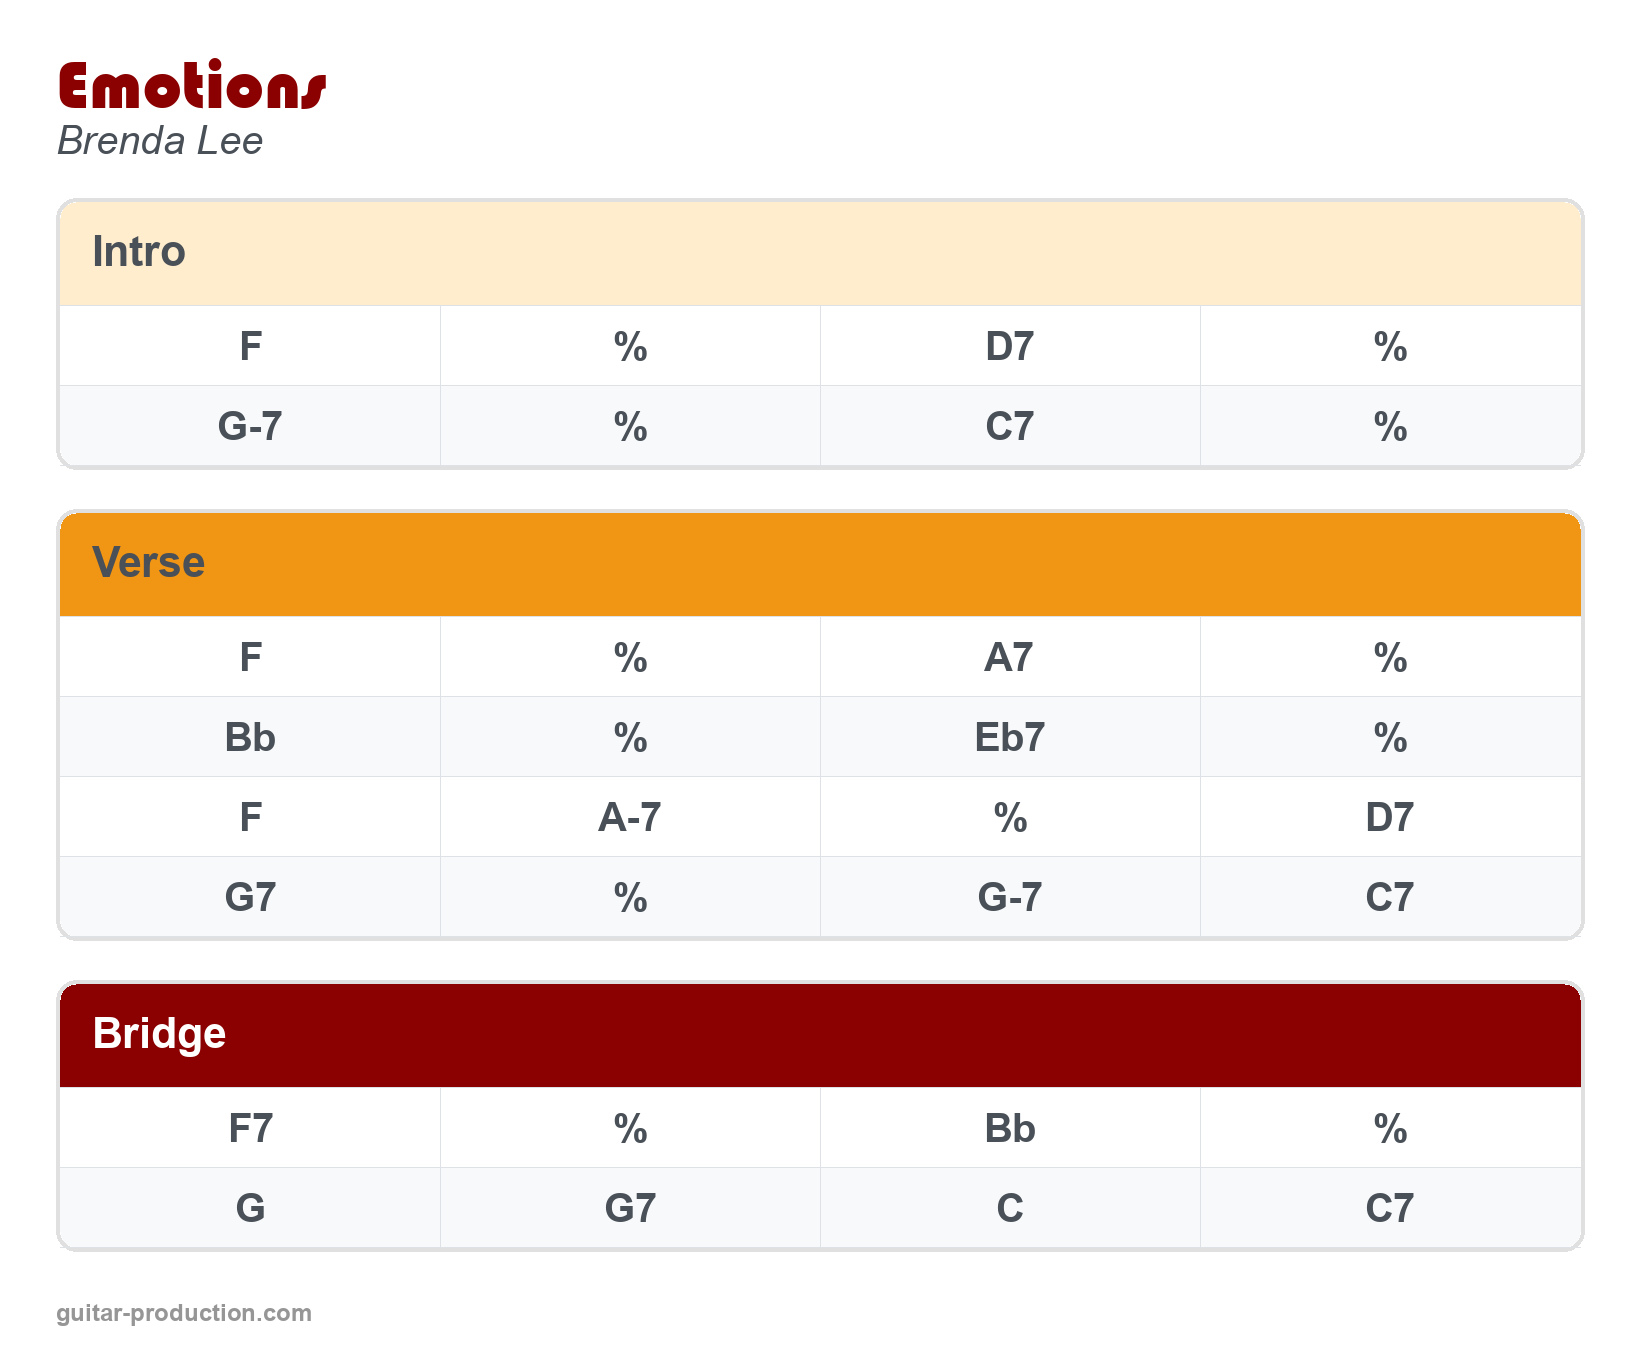Screen dimensions: 1640x1350
Task: Select the D7 chord in the Intro
Action: [x=1009, y=347]
